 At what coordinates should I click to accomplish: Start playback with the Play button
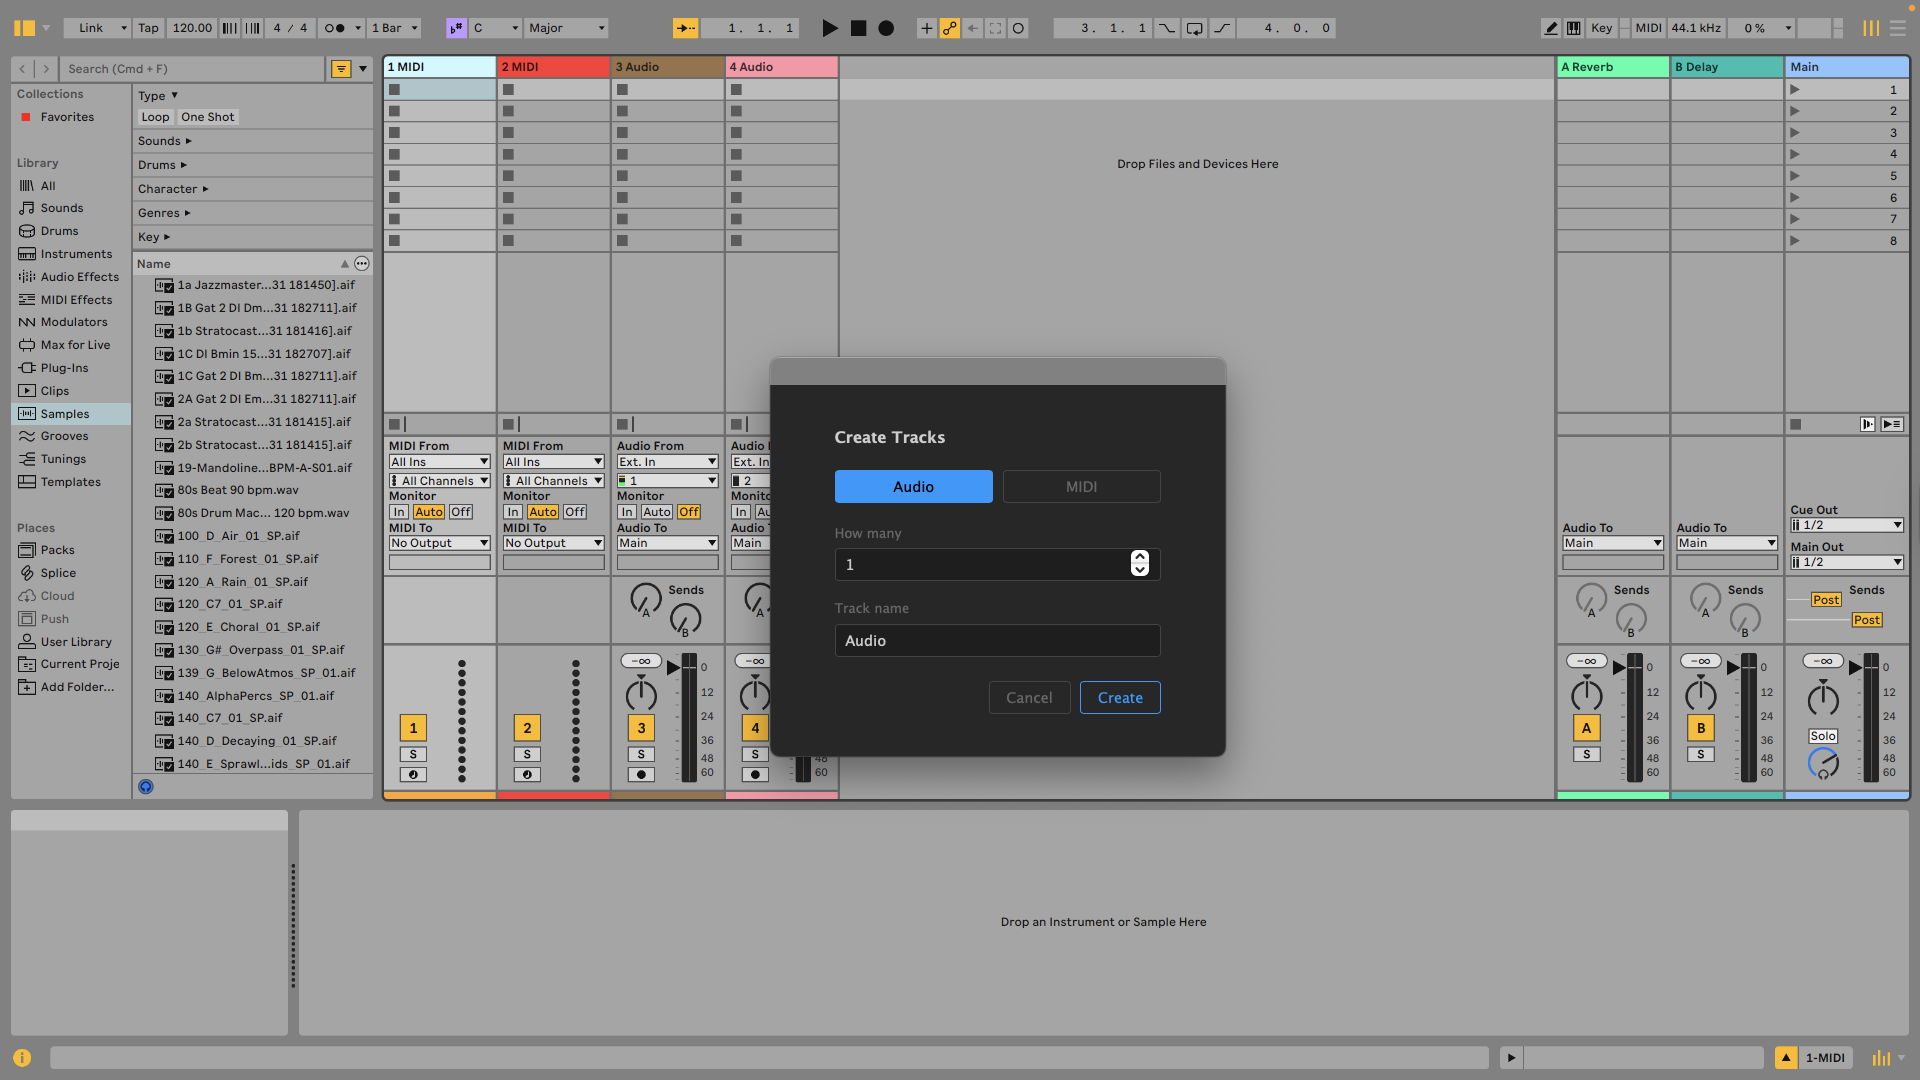829,28
